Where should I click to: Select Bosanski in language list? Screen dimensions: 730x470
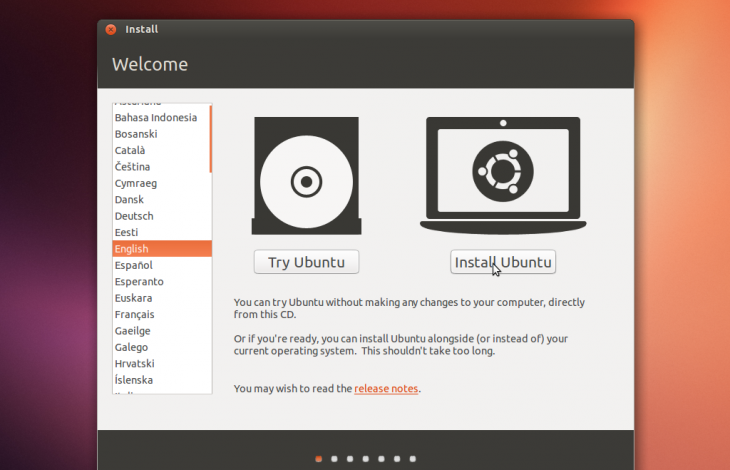pos(161,134)
